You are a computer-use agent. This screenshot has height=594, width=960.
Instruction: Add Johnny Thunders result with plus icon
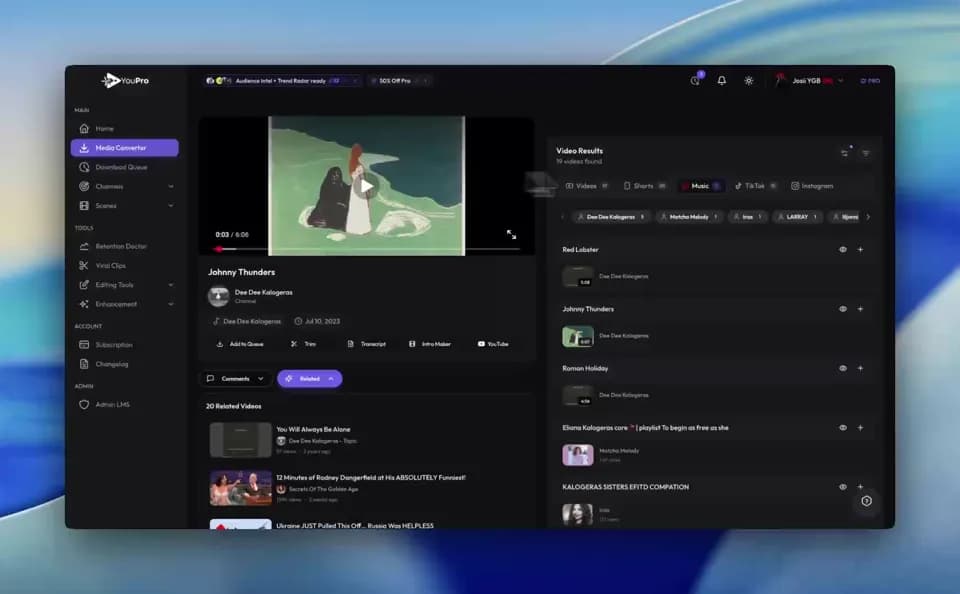tap(860, 309)
